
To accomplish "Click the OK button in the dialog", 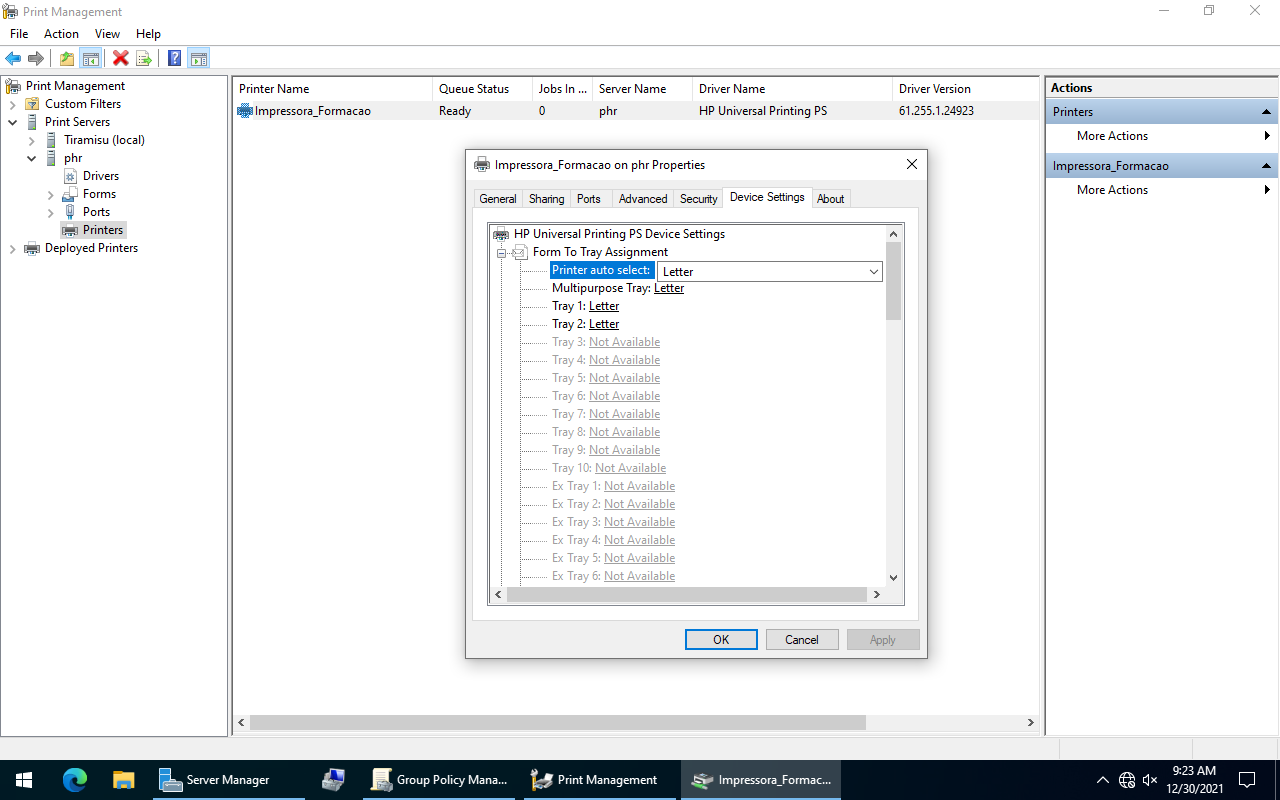I will pos(721,640).
